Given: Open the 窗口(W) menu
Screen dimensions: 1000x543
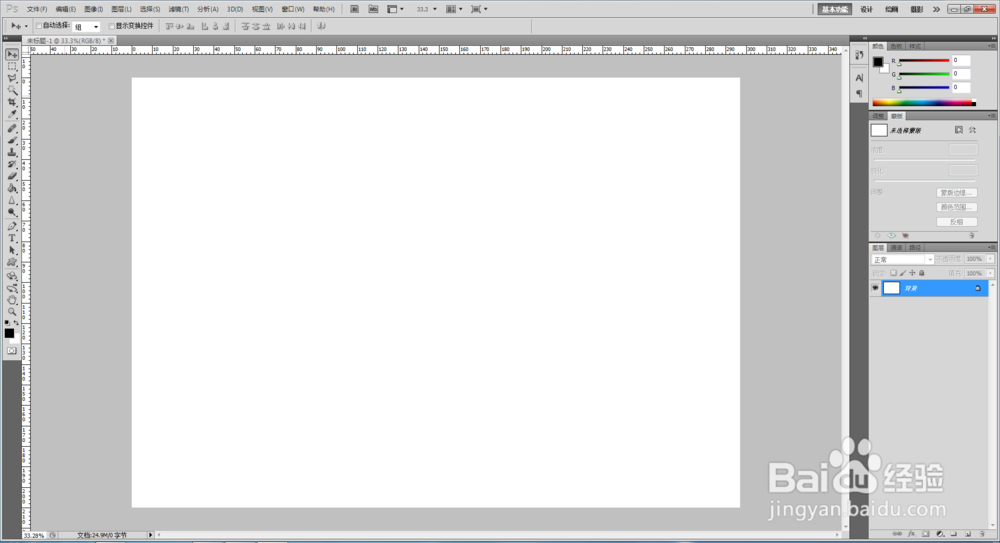Looking at the screenshot, I should (x=293, y=10).
